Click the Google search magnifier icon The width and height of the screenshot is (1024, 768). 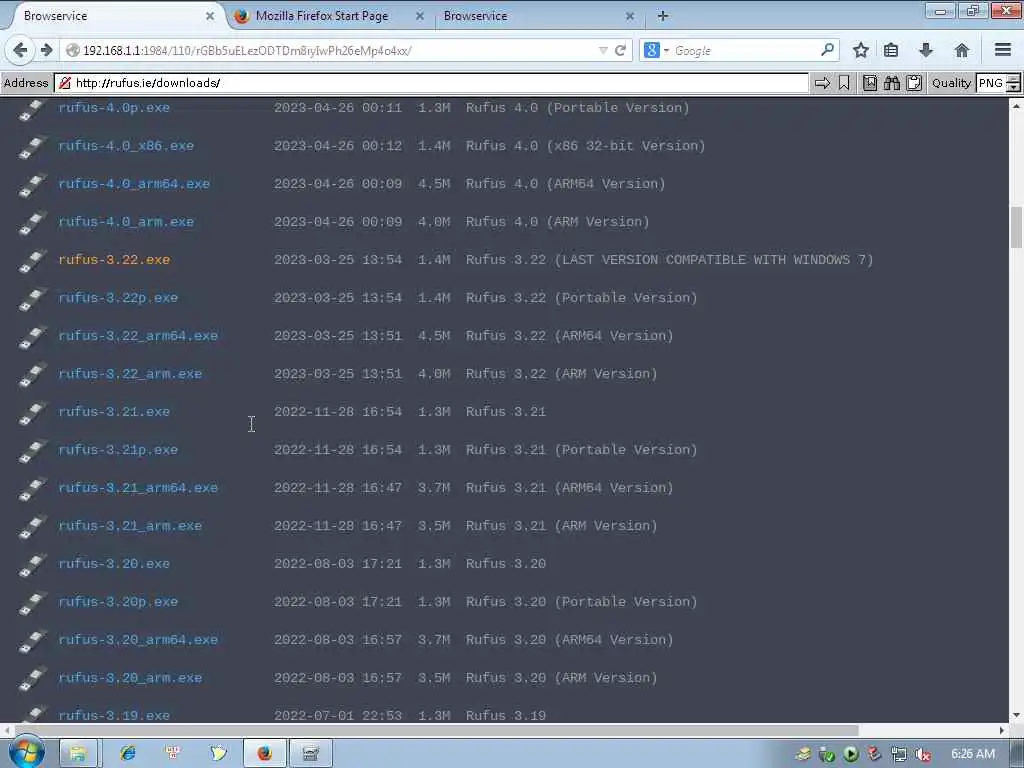[827, 50]
